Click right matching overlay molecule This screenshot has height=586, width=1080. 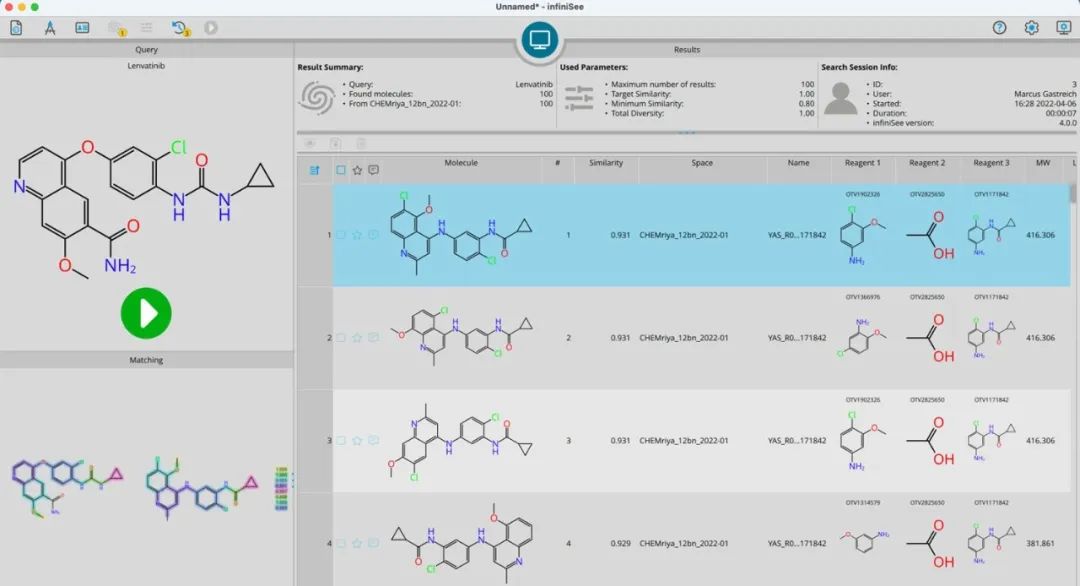tap(201, 488)
